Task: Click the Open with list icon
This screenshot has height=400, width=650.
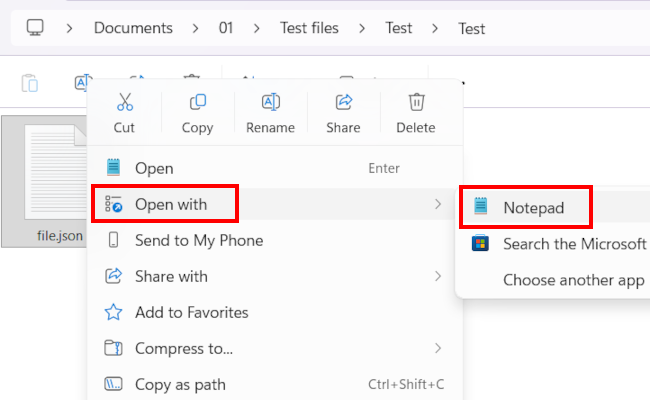Action: 113,204
